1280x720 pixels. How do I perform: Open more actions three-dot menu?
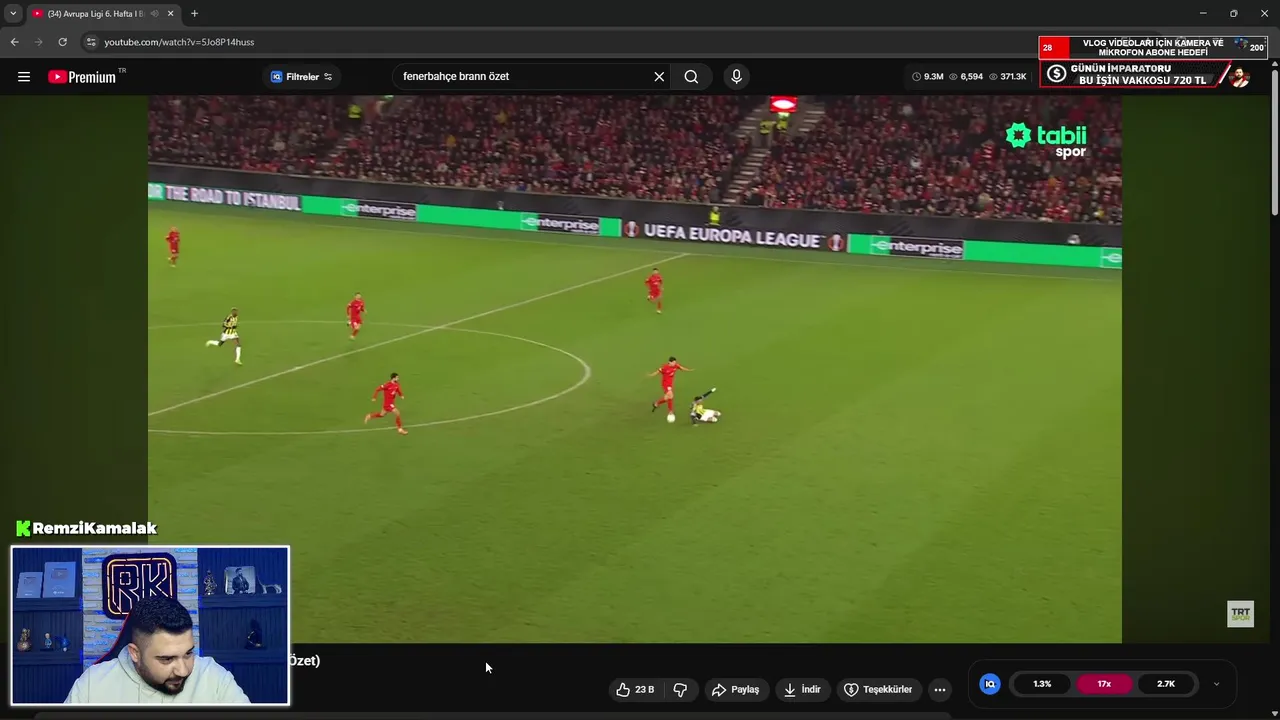(x=939, y=689)
